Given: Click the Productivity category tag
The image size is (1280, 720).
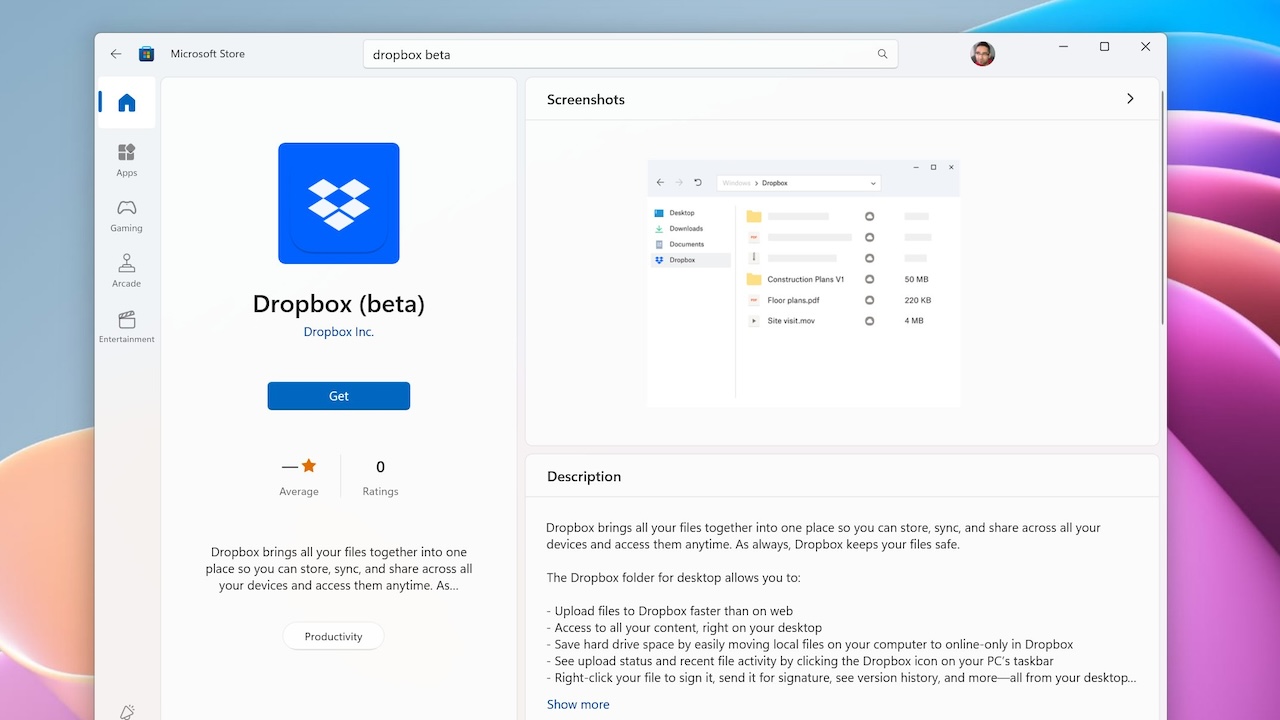Looking at the screenshot, I should click(333, 636).
